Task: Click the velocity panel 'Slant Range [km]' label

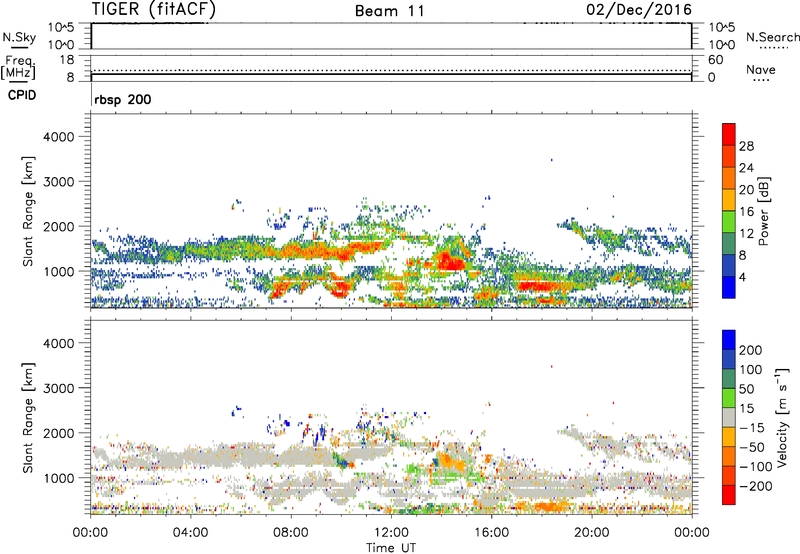Action: 28,418
